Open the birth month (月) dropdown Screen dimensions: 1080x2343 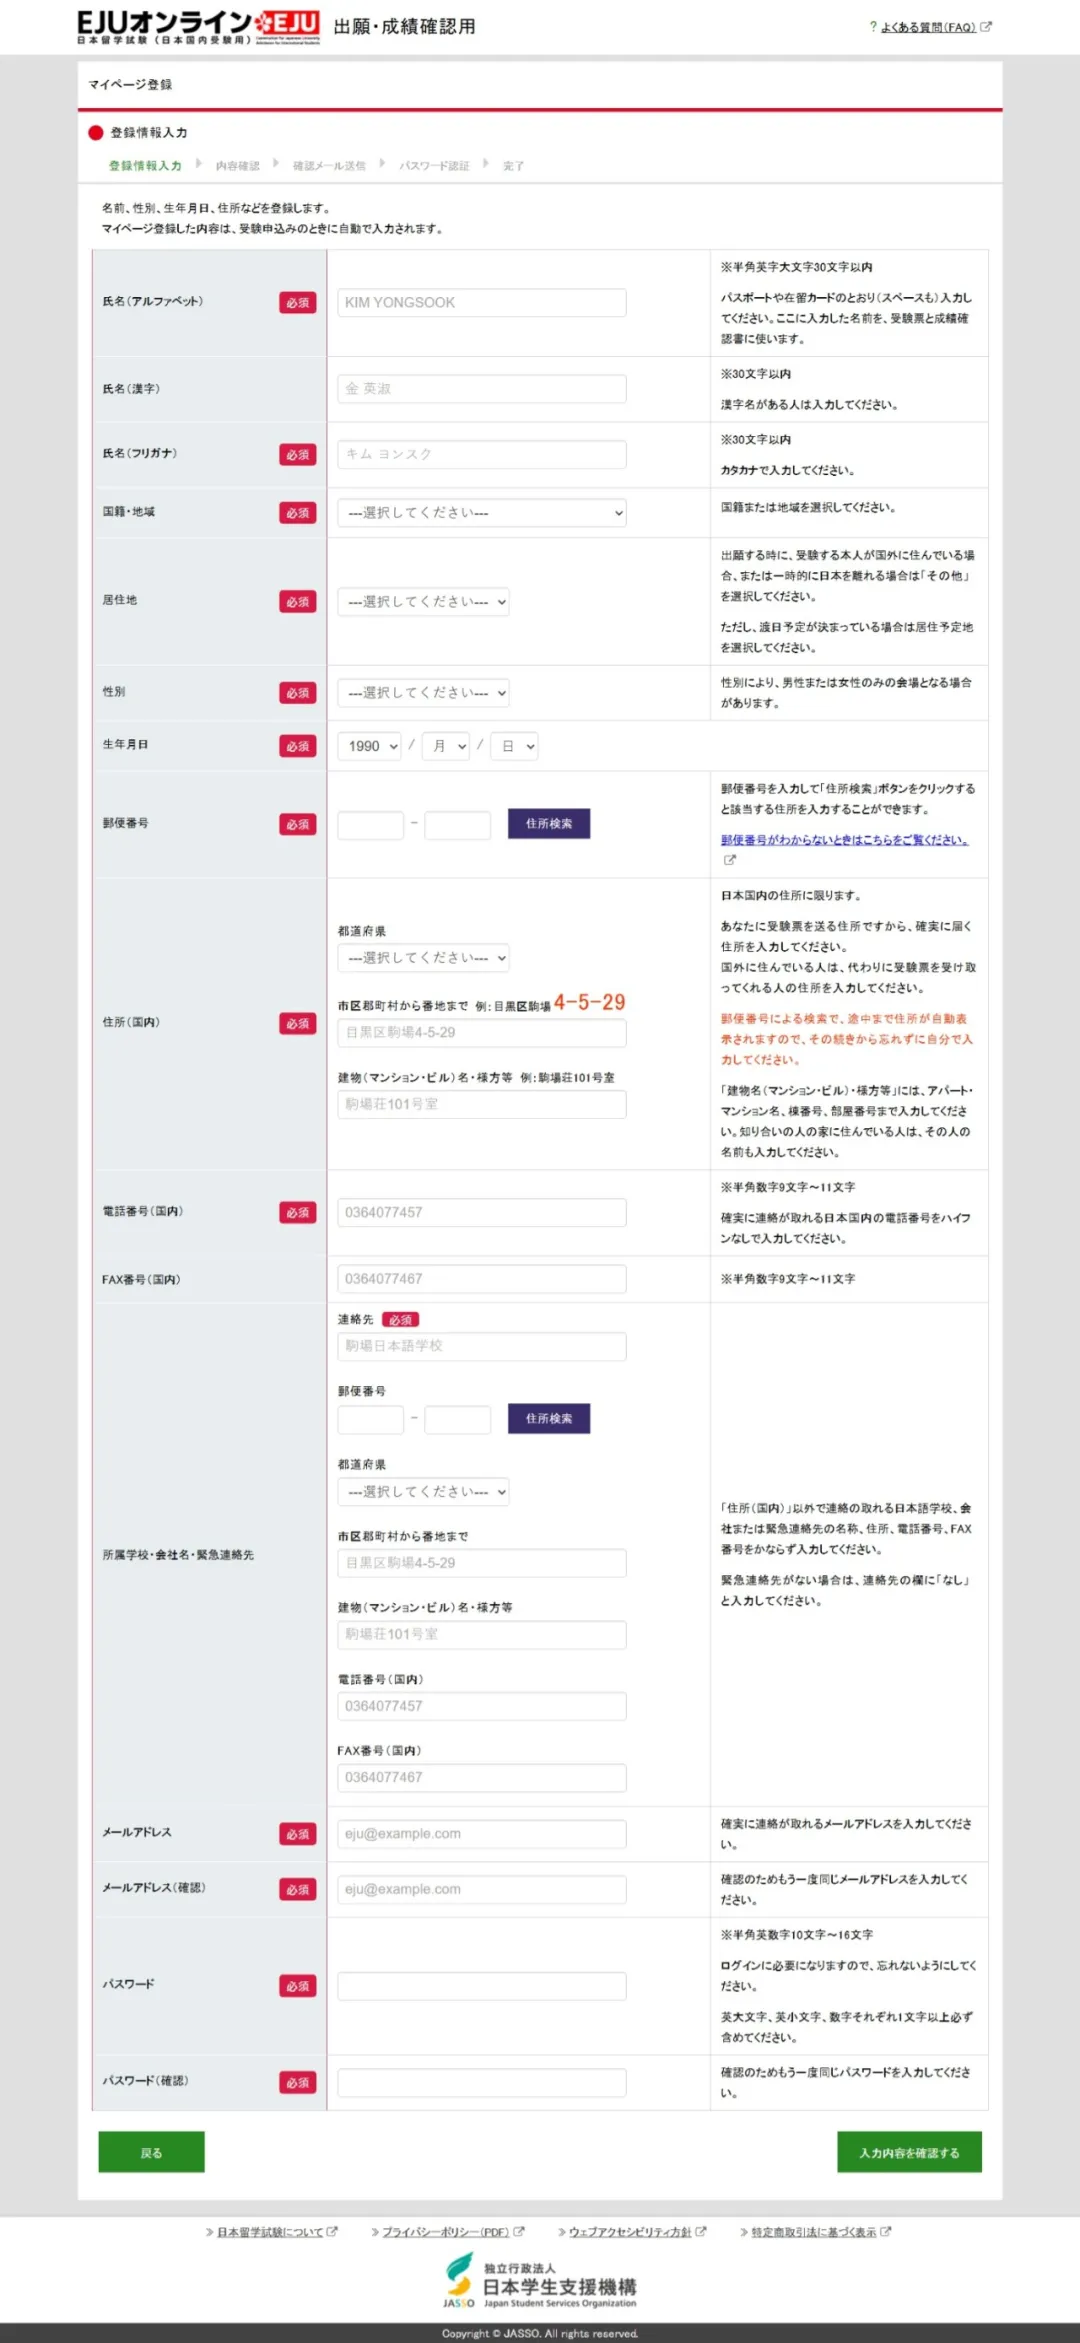pyautogui.click(x=446, y=746)
